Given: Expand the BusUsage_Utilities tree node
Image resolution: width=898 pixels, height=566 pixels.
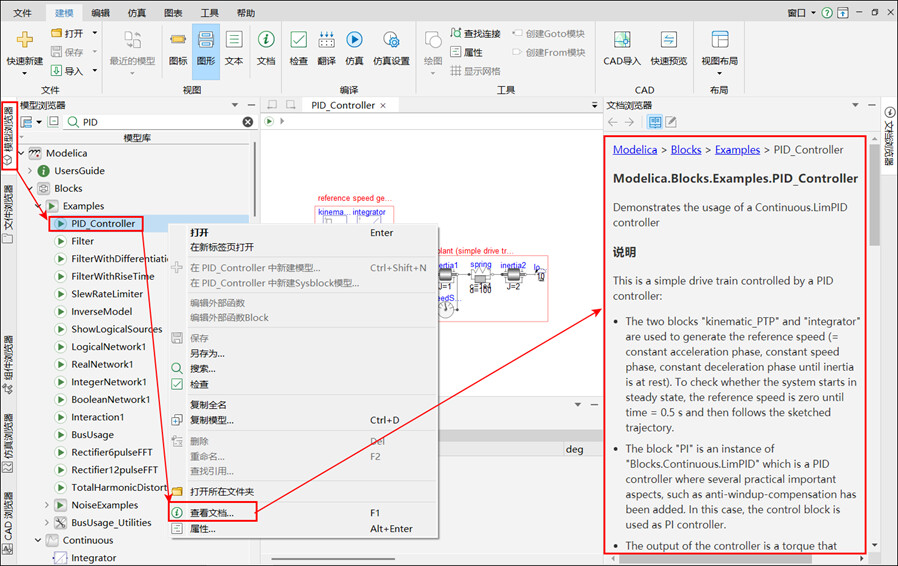Looking at the screenshot, I should pos(47,522).
